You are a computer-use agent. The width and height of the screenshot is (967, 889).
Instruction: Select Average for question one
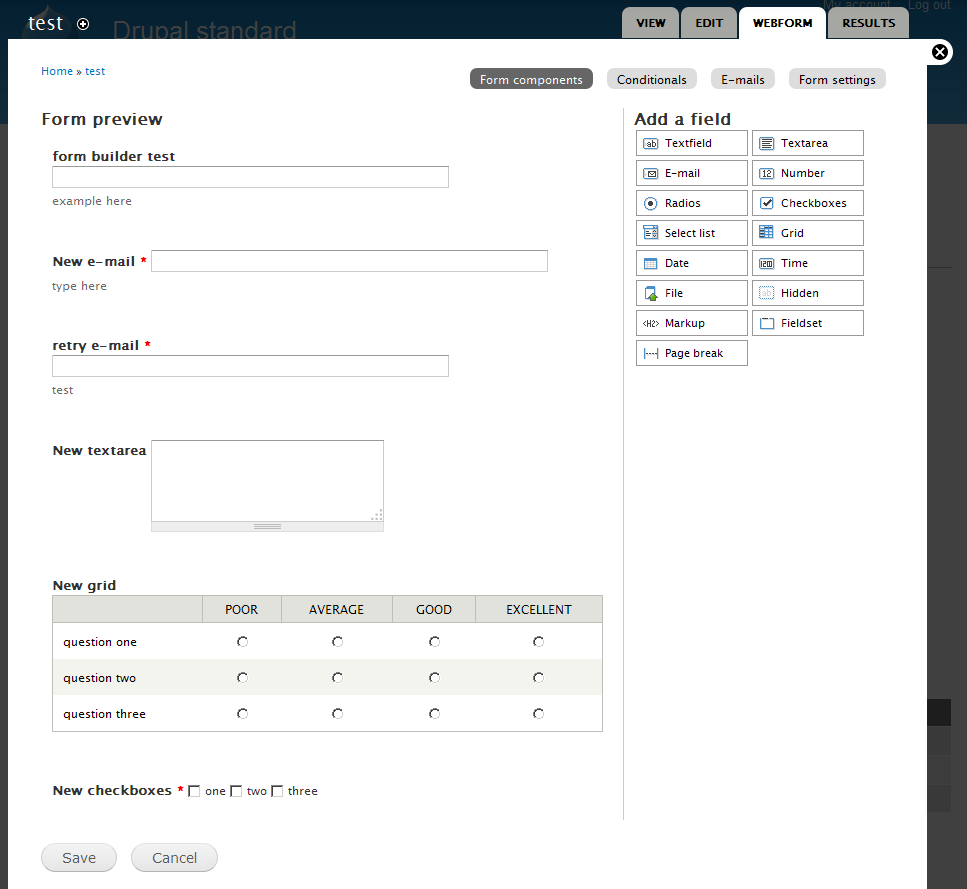click(337, 642)
